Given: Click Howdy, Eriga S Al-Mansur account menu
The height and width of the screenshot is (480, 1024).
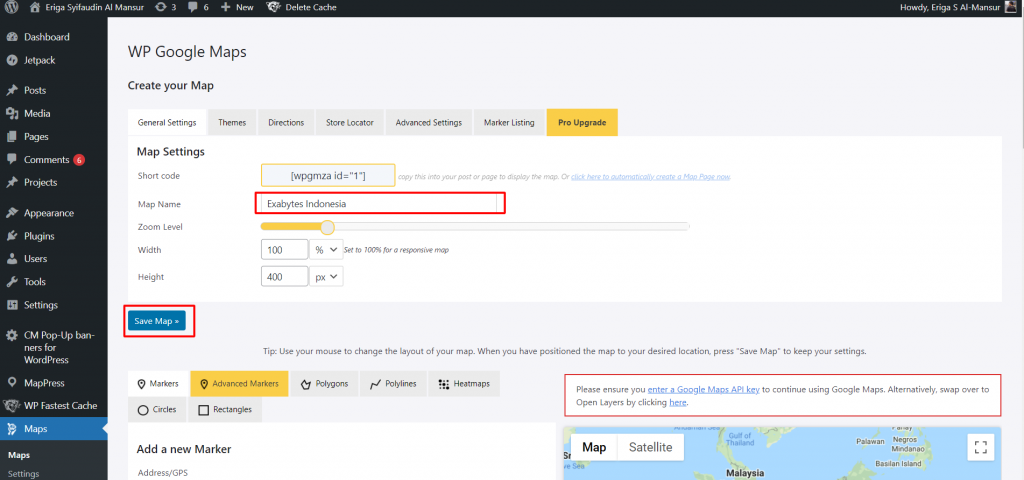Looking at the screenshot, I should tap(959, 8).
